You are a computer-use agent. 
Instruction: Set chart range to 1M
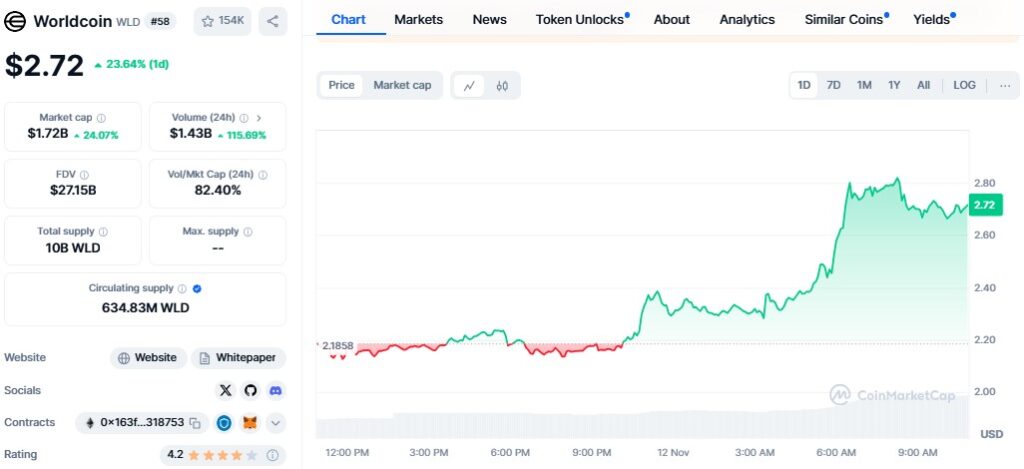(864, 86)
